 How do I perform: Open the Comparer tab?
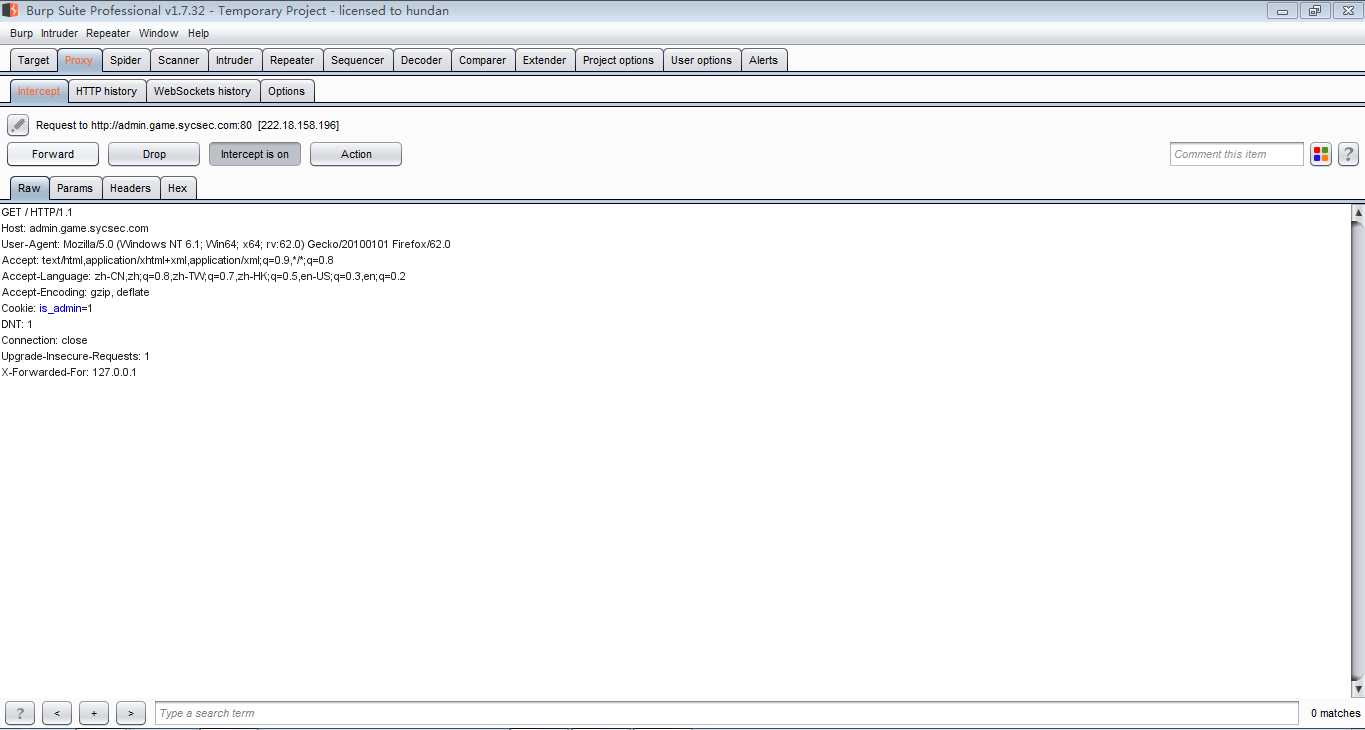483,60
